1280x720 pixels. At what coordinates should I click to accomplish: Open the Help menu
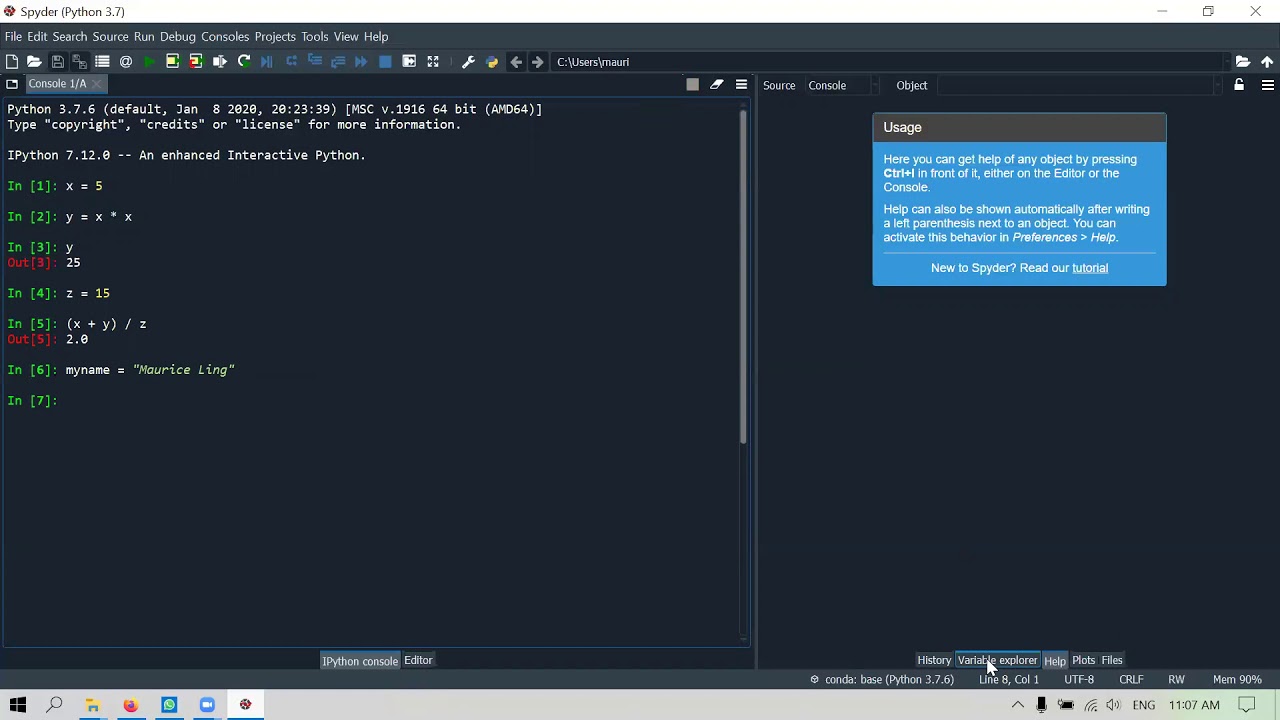[376, 37]
